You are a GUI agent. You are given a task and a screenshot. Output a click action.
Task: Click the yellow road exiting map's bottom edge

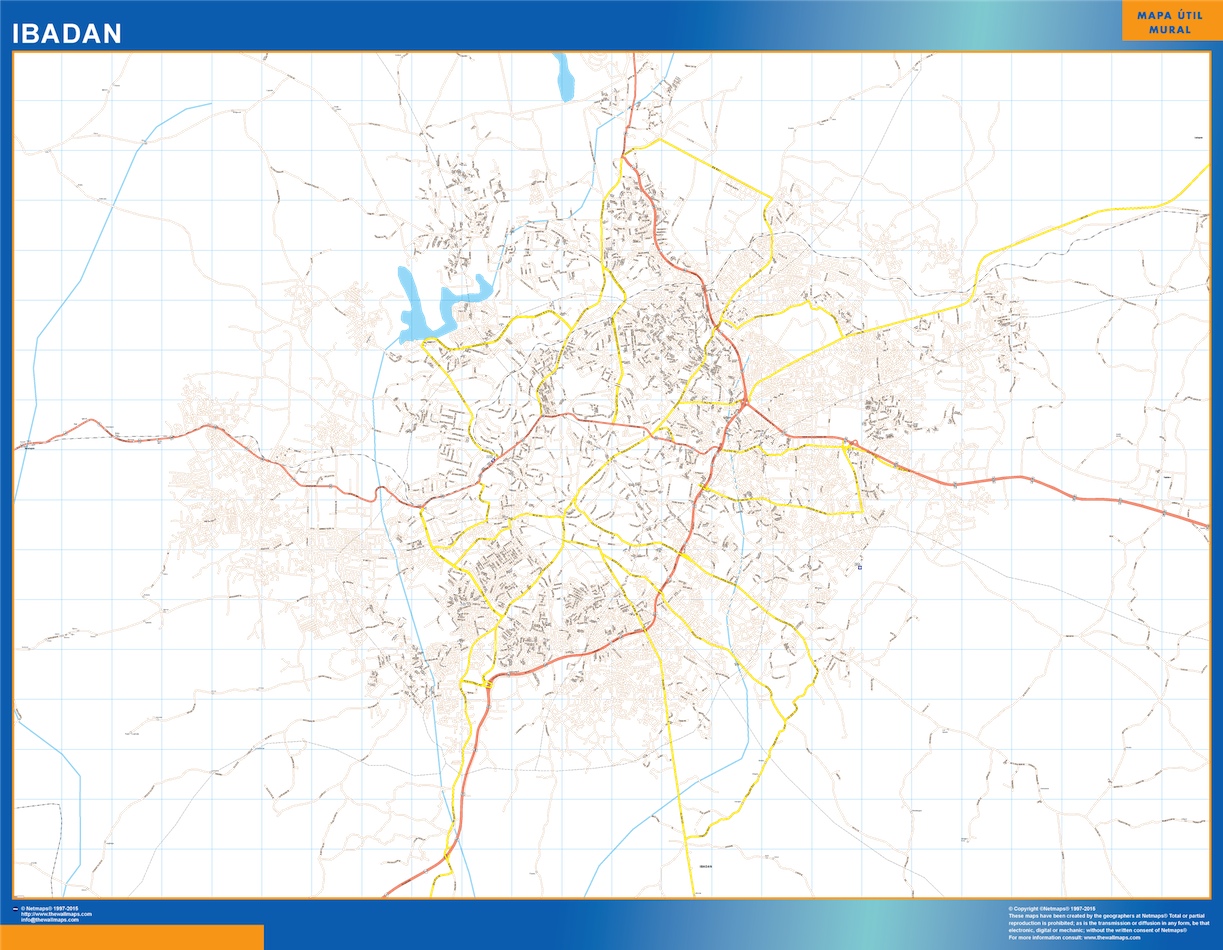point(692,890)
